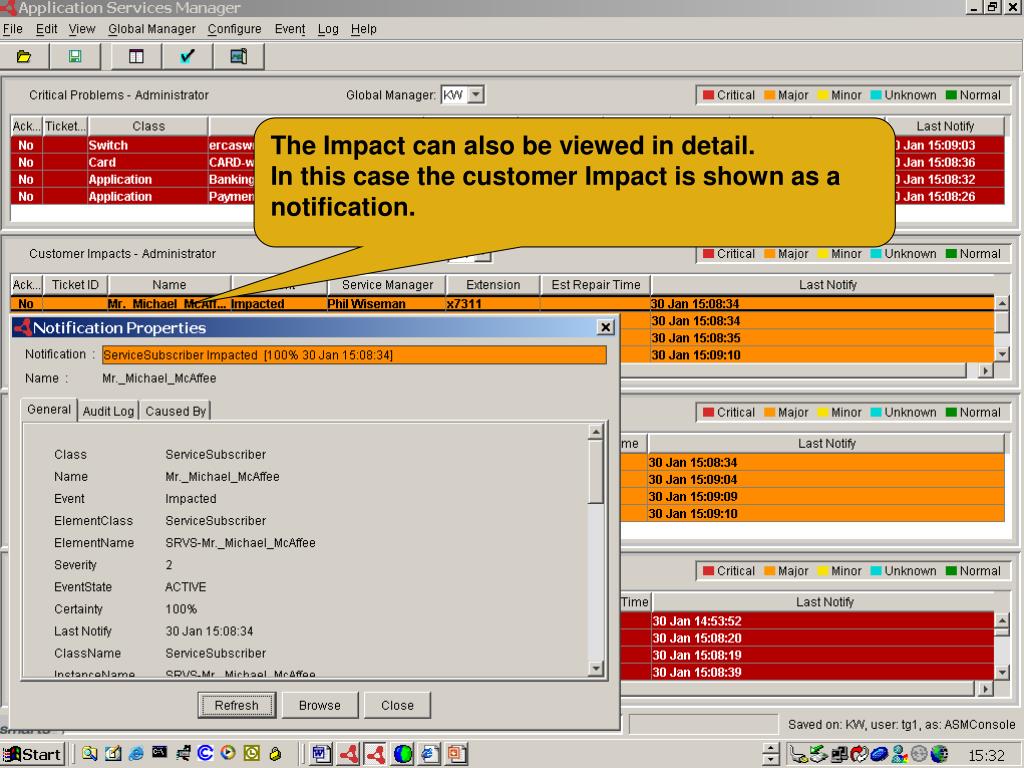
Task: Open the Global Manager menu
Action: point(152,29)
